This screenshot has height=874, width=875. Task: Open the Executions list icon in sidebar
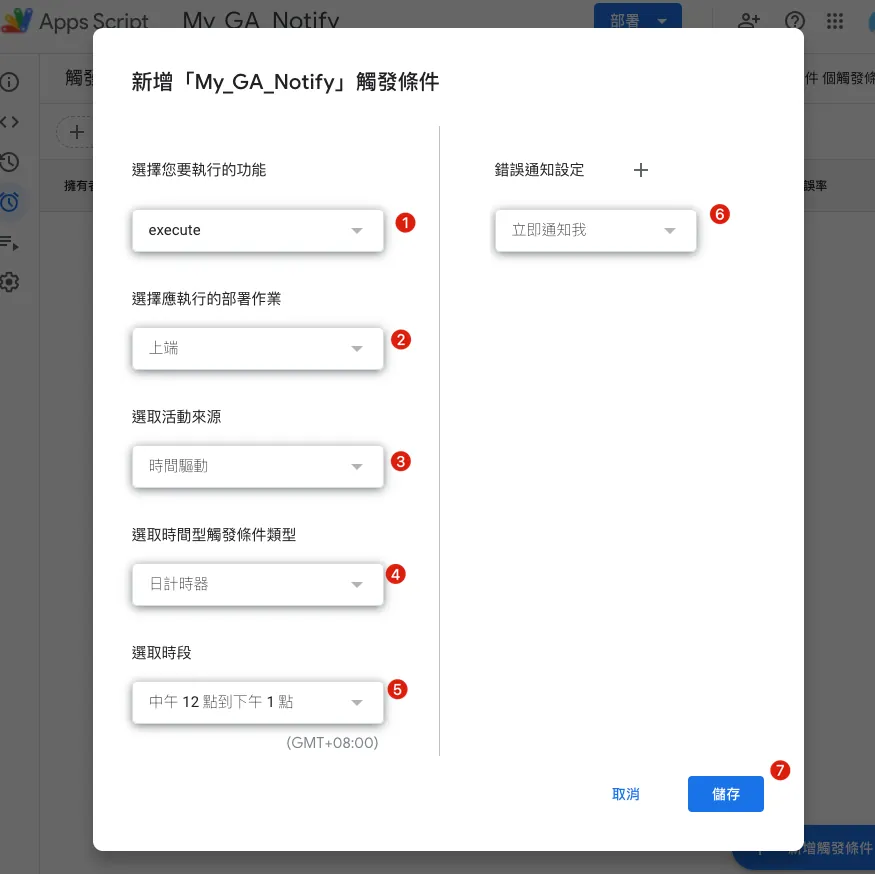click(10, 242)
